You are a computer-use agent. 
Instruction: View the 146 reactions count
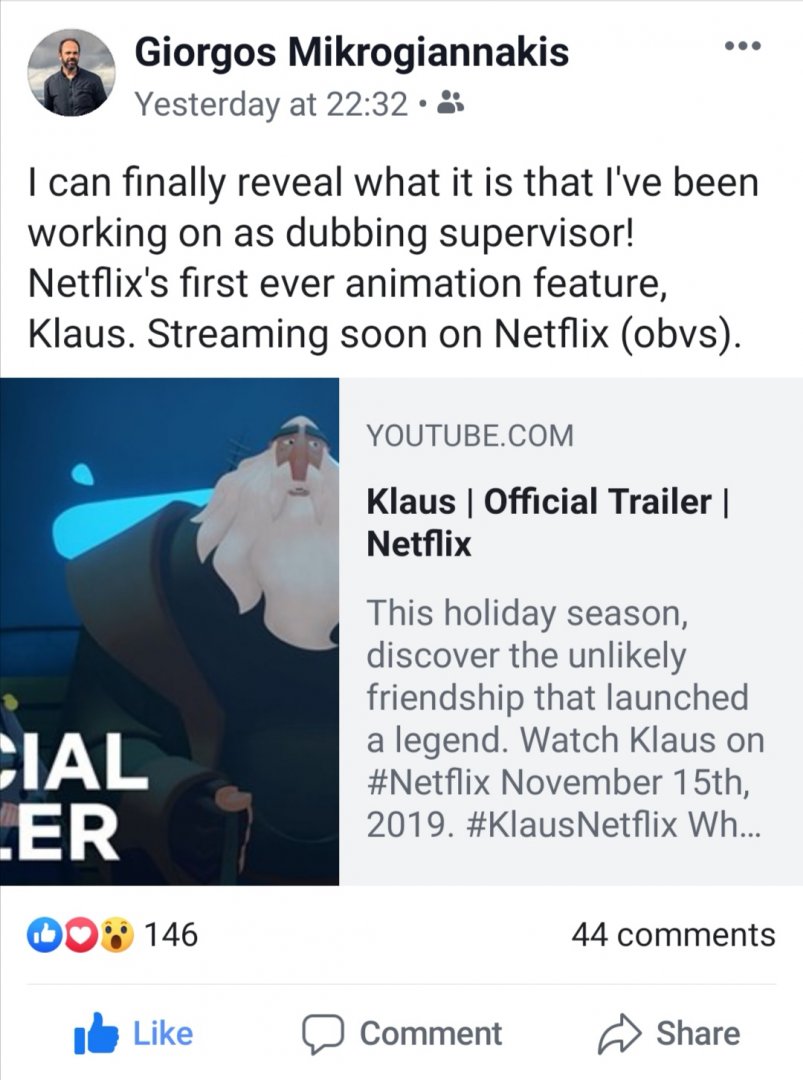(x=171, y=935)
